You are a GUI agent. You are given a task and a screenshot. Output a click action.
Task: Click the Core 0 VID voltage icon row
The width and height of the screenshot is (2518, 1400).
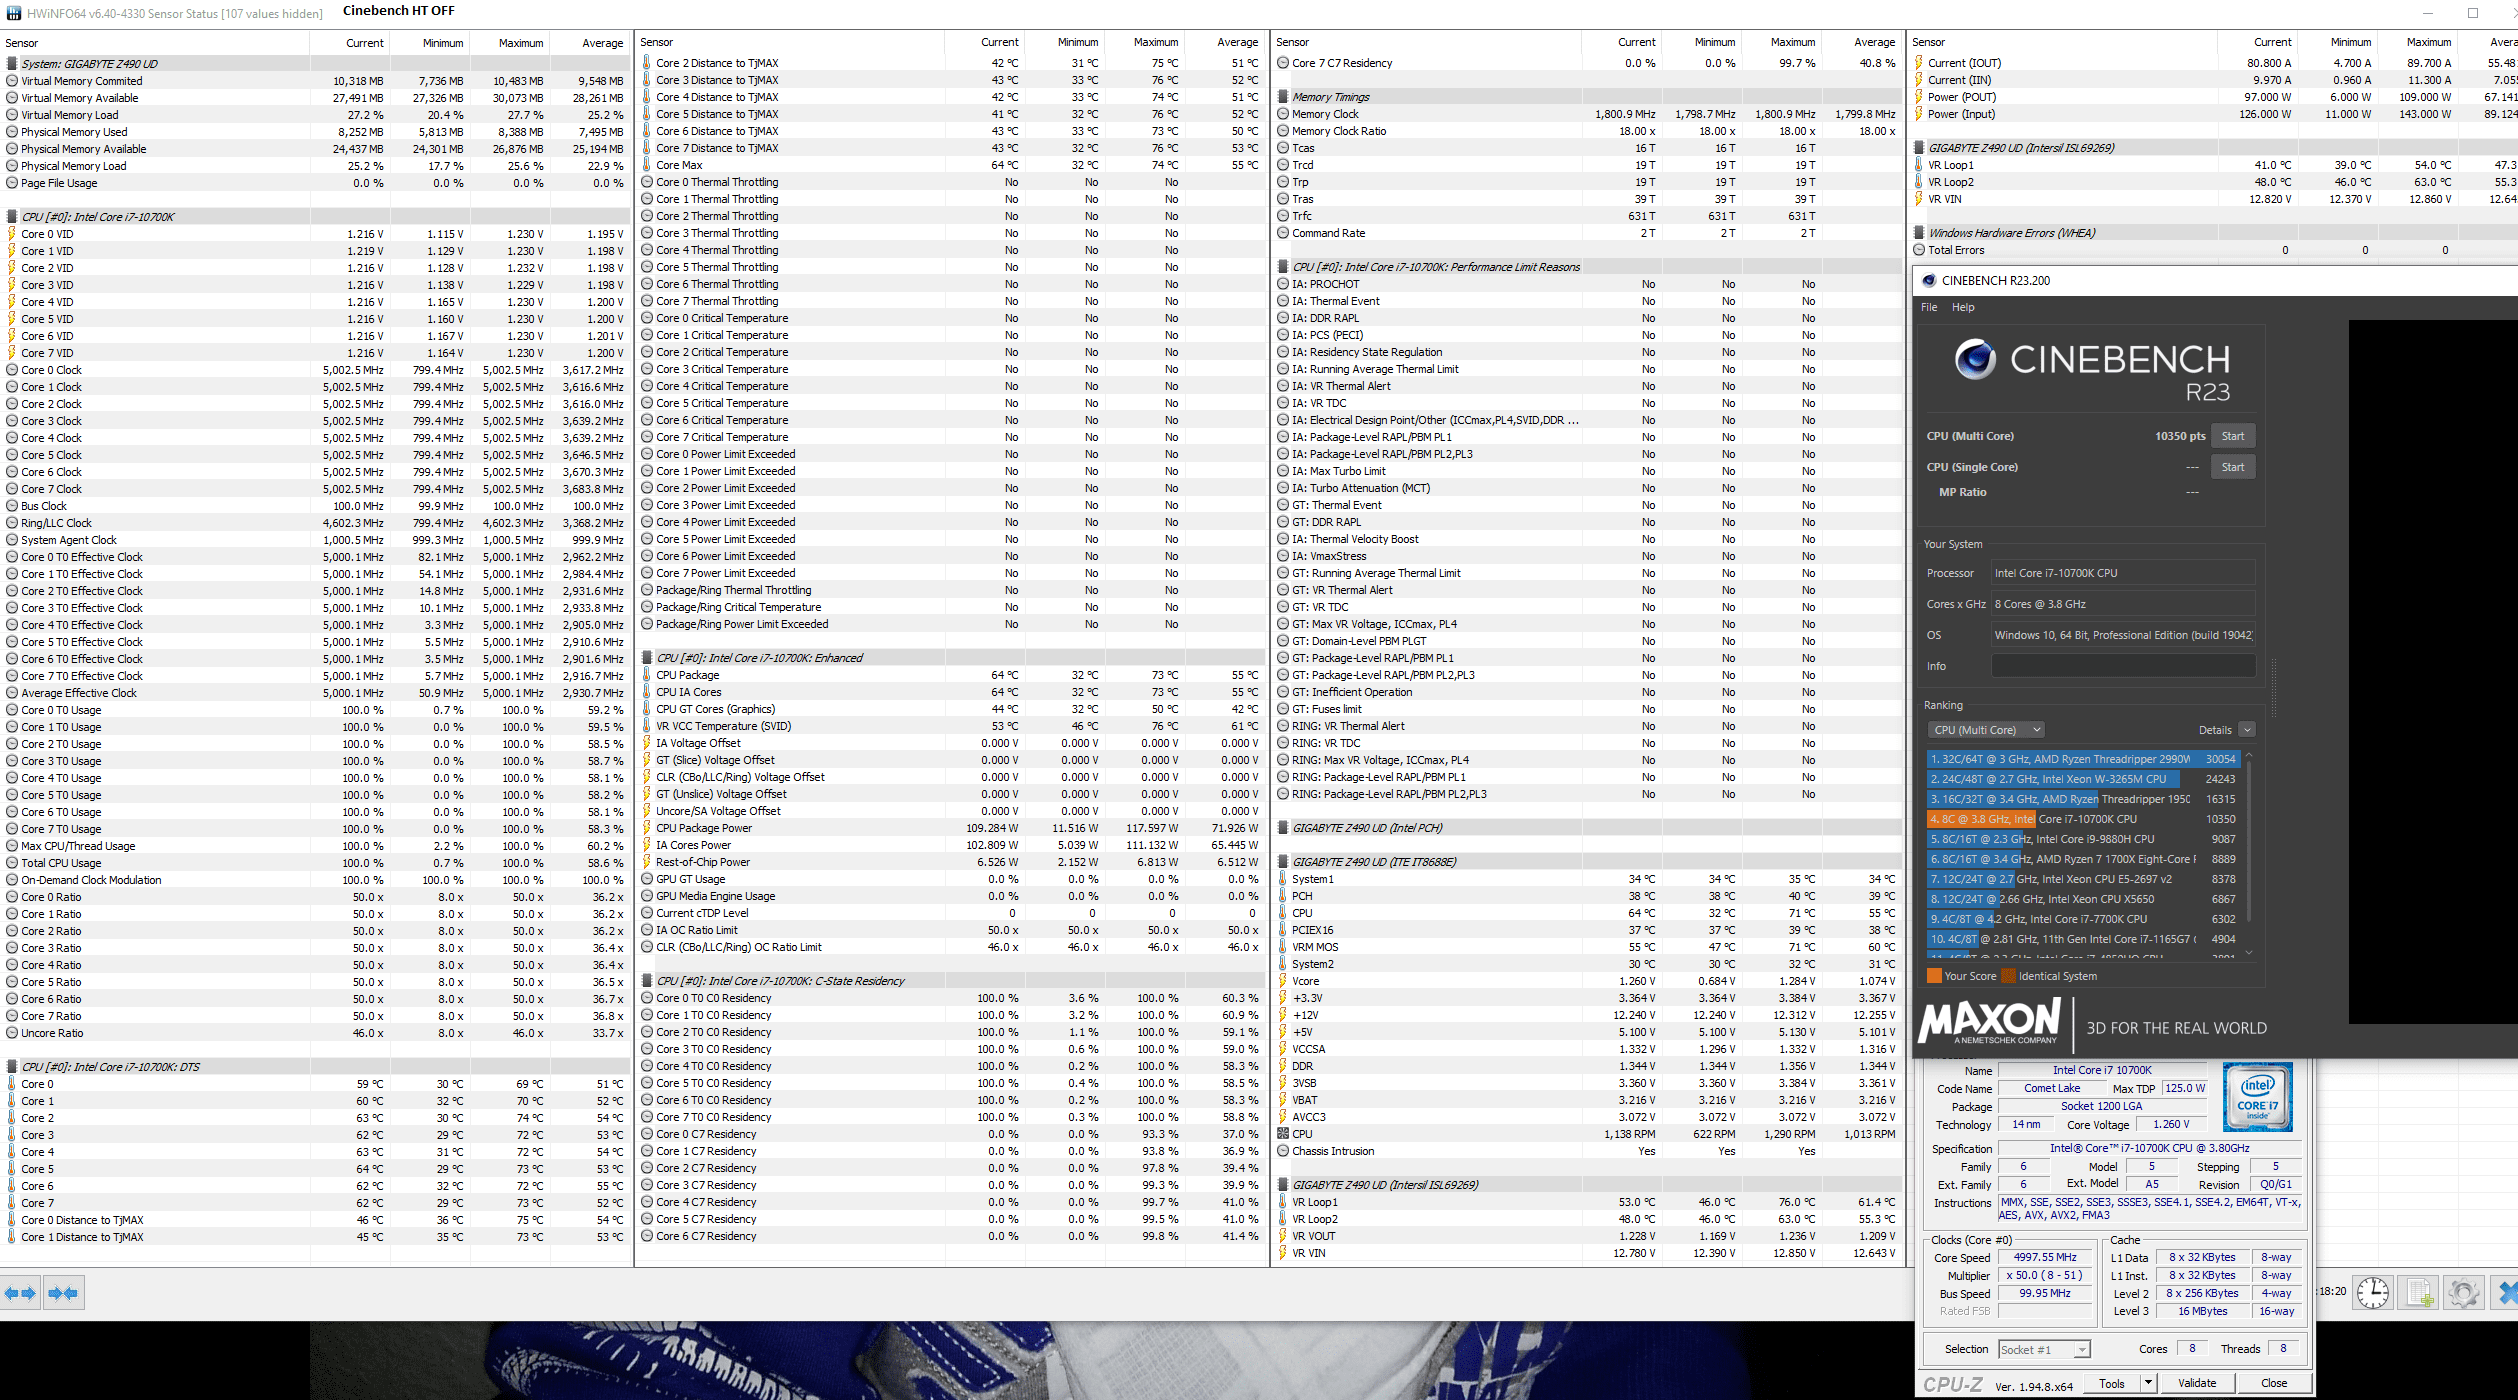click(12, 234)
